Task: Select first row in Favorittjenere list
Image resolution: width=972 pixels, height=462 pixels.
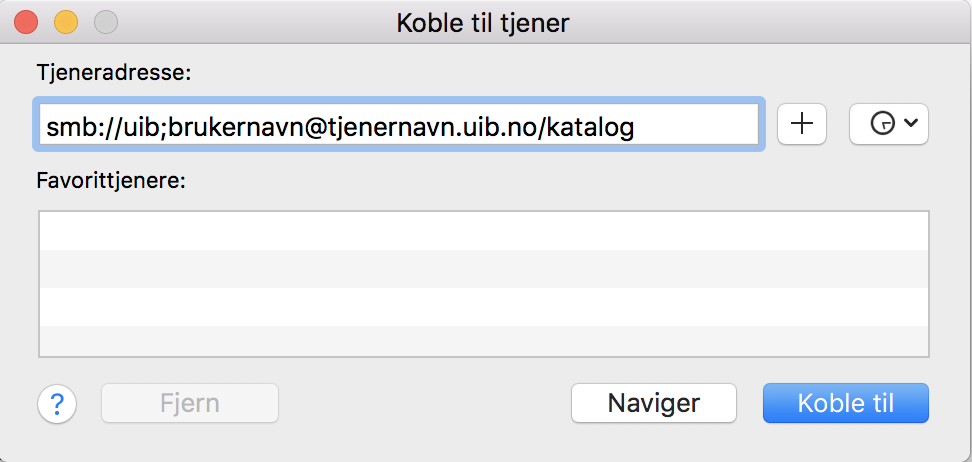Action: (484, 231)
